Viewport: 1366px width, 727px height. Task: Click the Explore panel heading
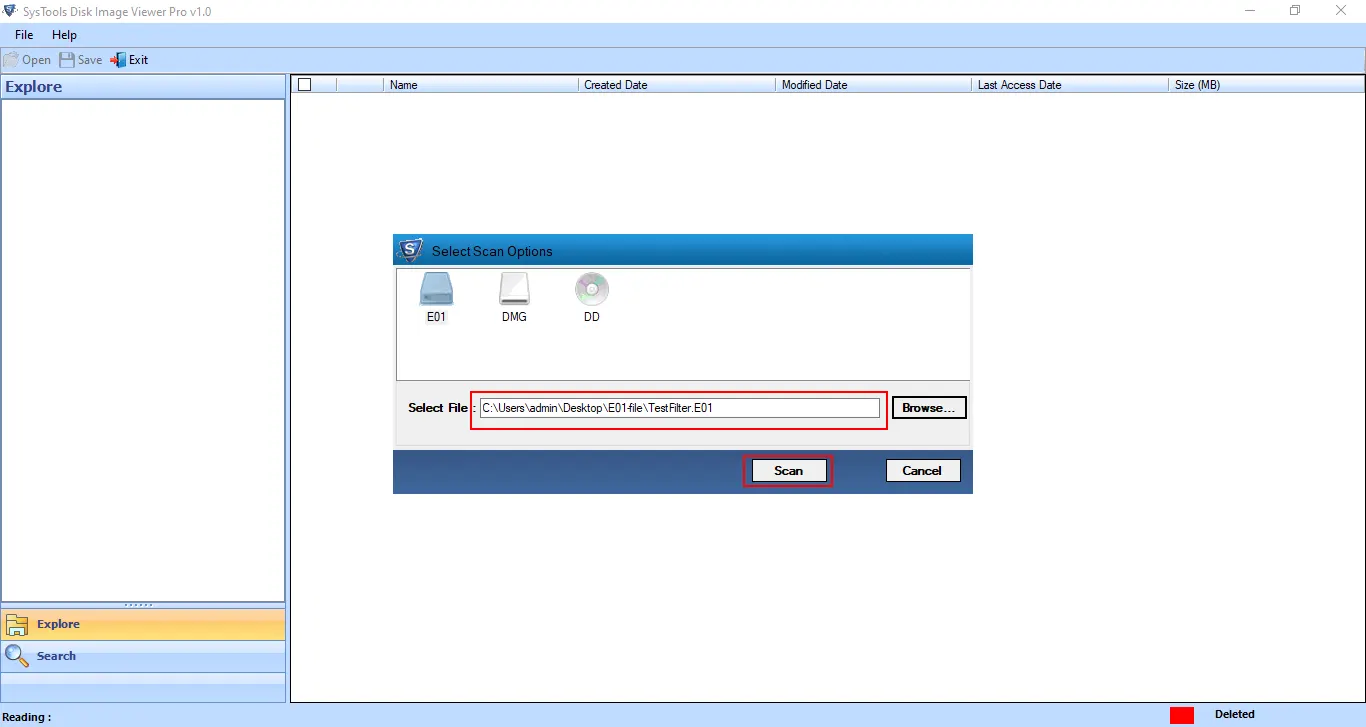point(34,87)
